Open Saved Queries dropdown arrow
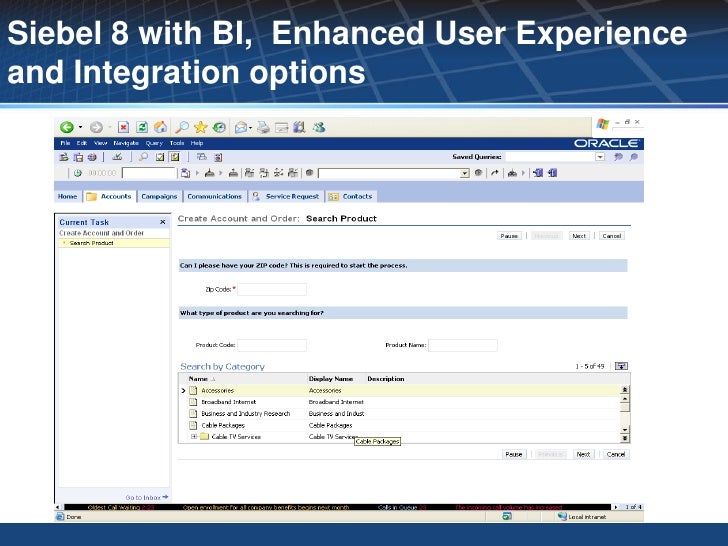 pyautogui.click(x=600, y=157)
